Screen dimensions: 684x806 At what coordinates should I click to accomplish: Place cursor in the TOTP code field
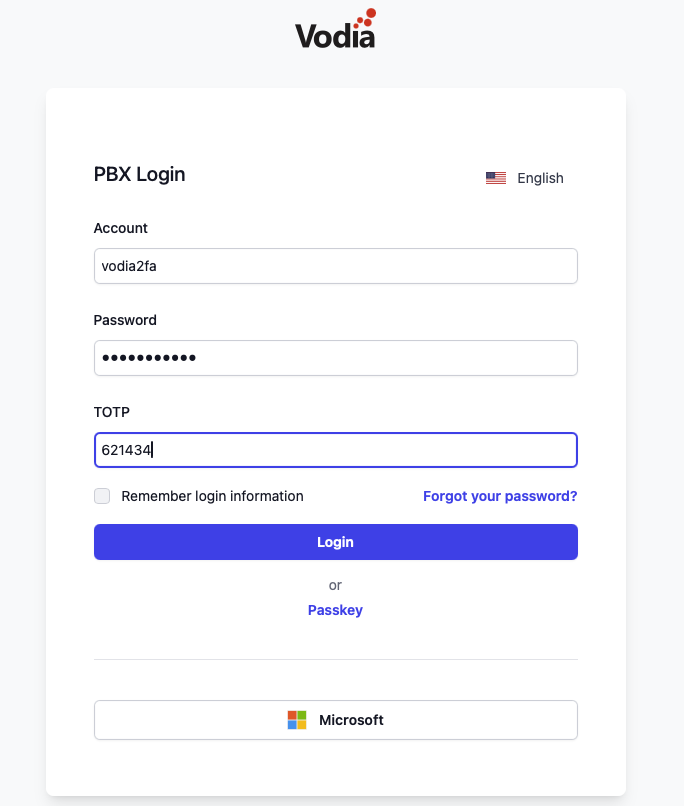pyautogui.click(x=335, y=450)
